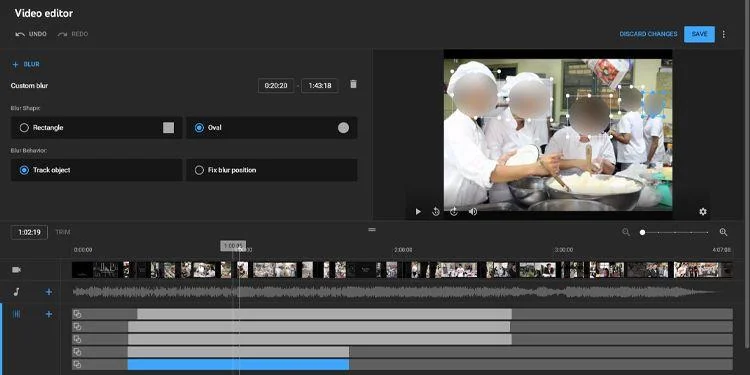The height and width of the screenshot is (375, 750).
Task: Skip preview forward ten seconds
Action: point(454,211)
